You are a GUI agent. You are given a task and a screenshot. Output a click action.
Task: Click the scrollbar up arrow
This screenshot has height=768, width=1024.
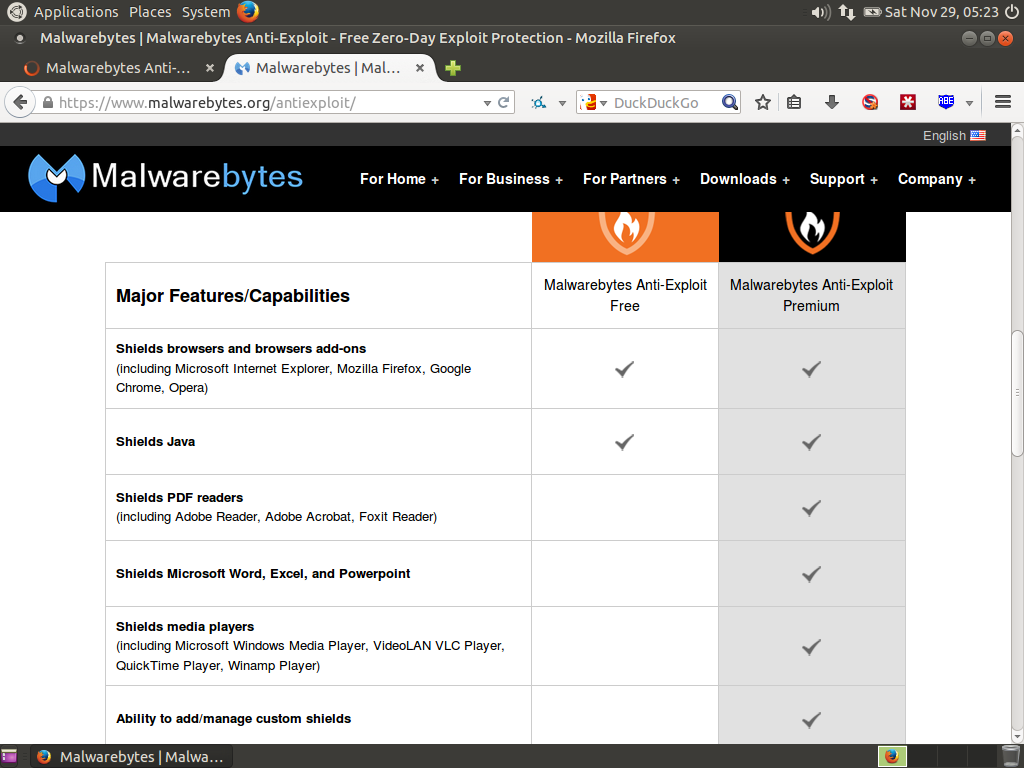(x=1017, y=129)
